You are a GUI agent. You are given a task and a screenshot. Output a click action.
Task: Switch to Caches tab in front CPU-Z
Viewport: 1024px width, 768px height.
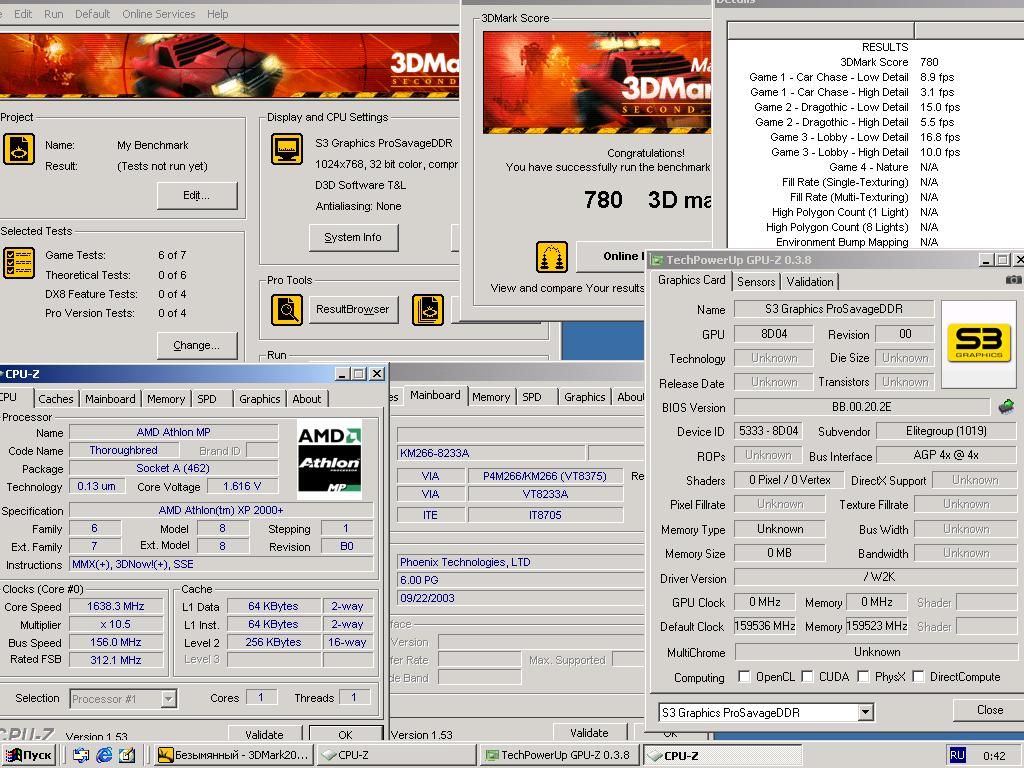click(56, 398)
